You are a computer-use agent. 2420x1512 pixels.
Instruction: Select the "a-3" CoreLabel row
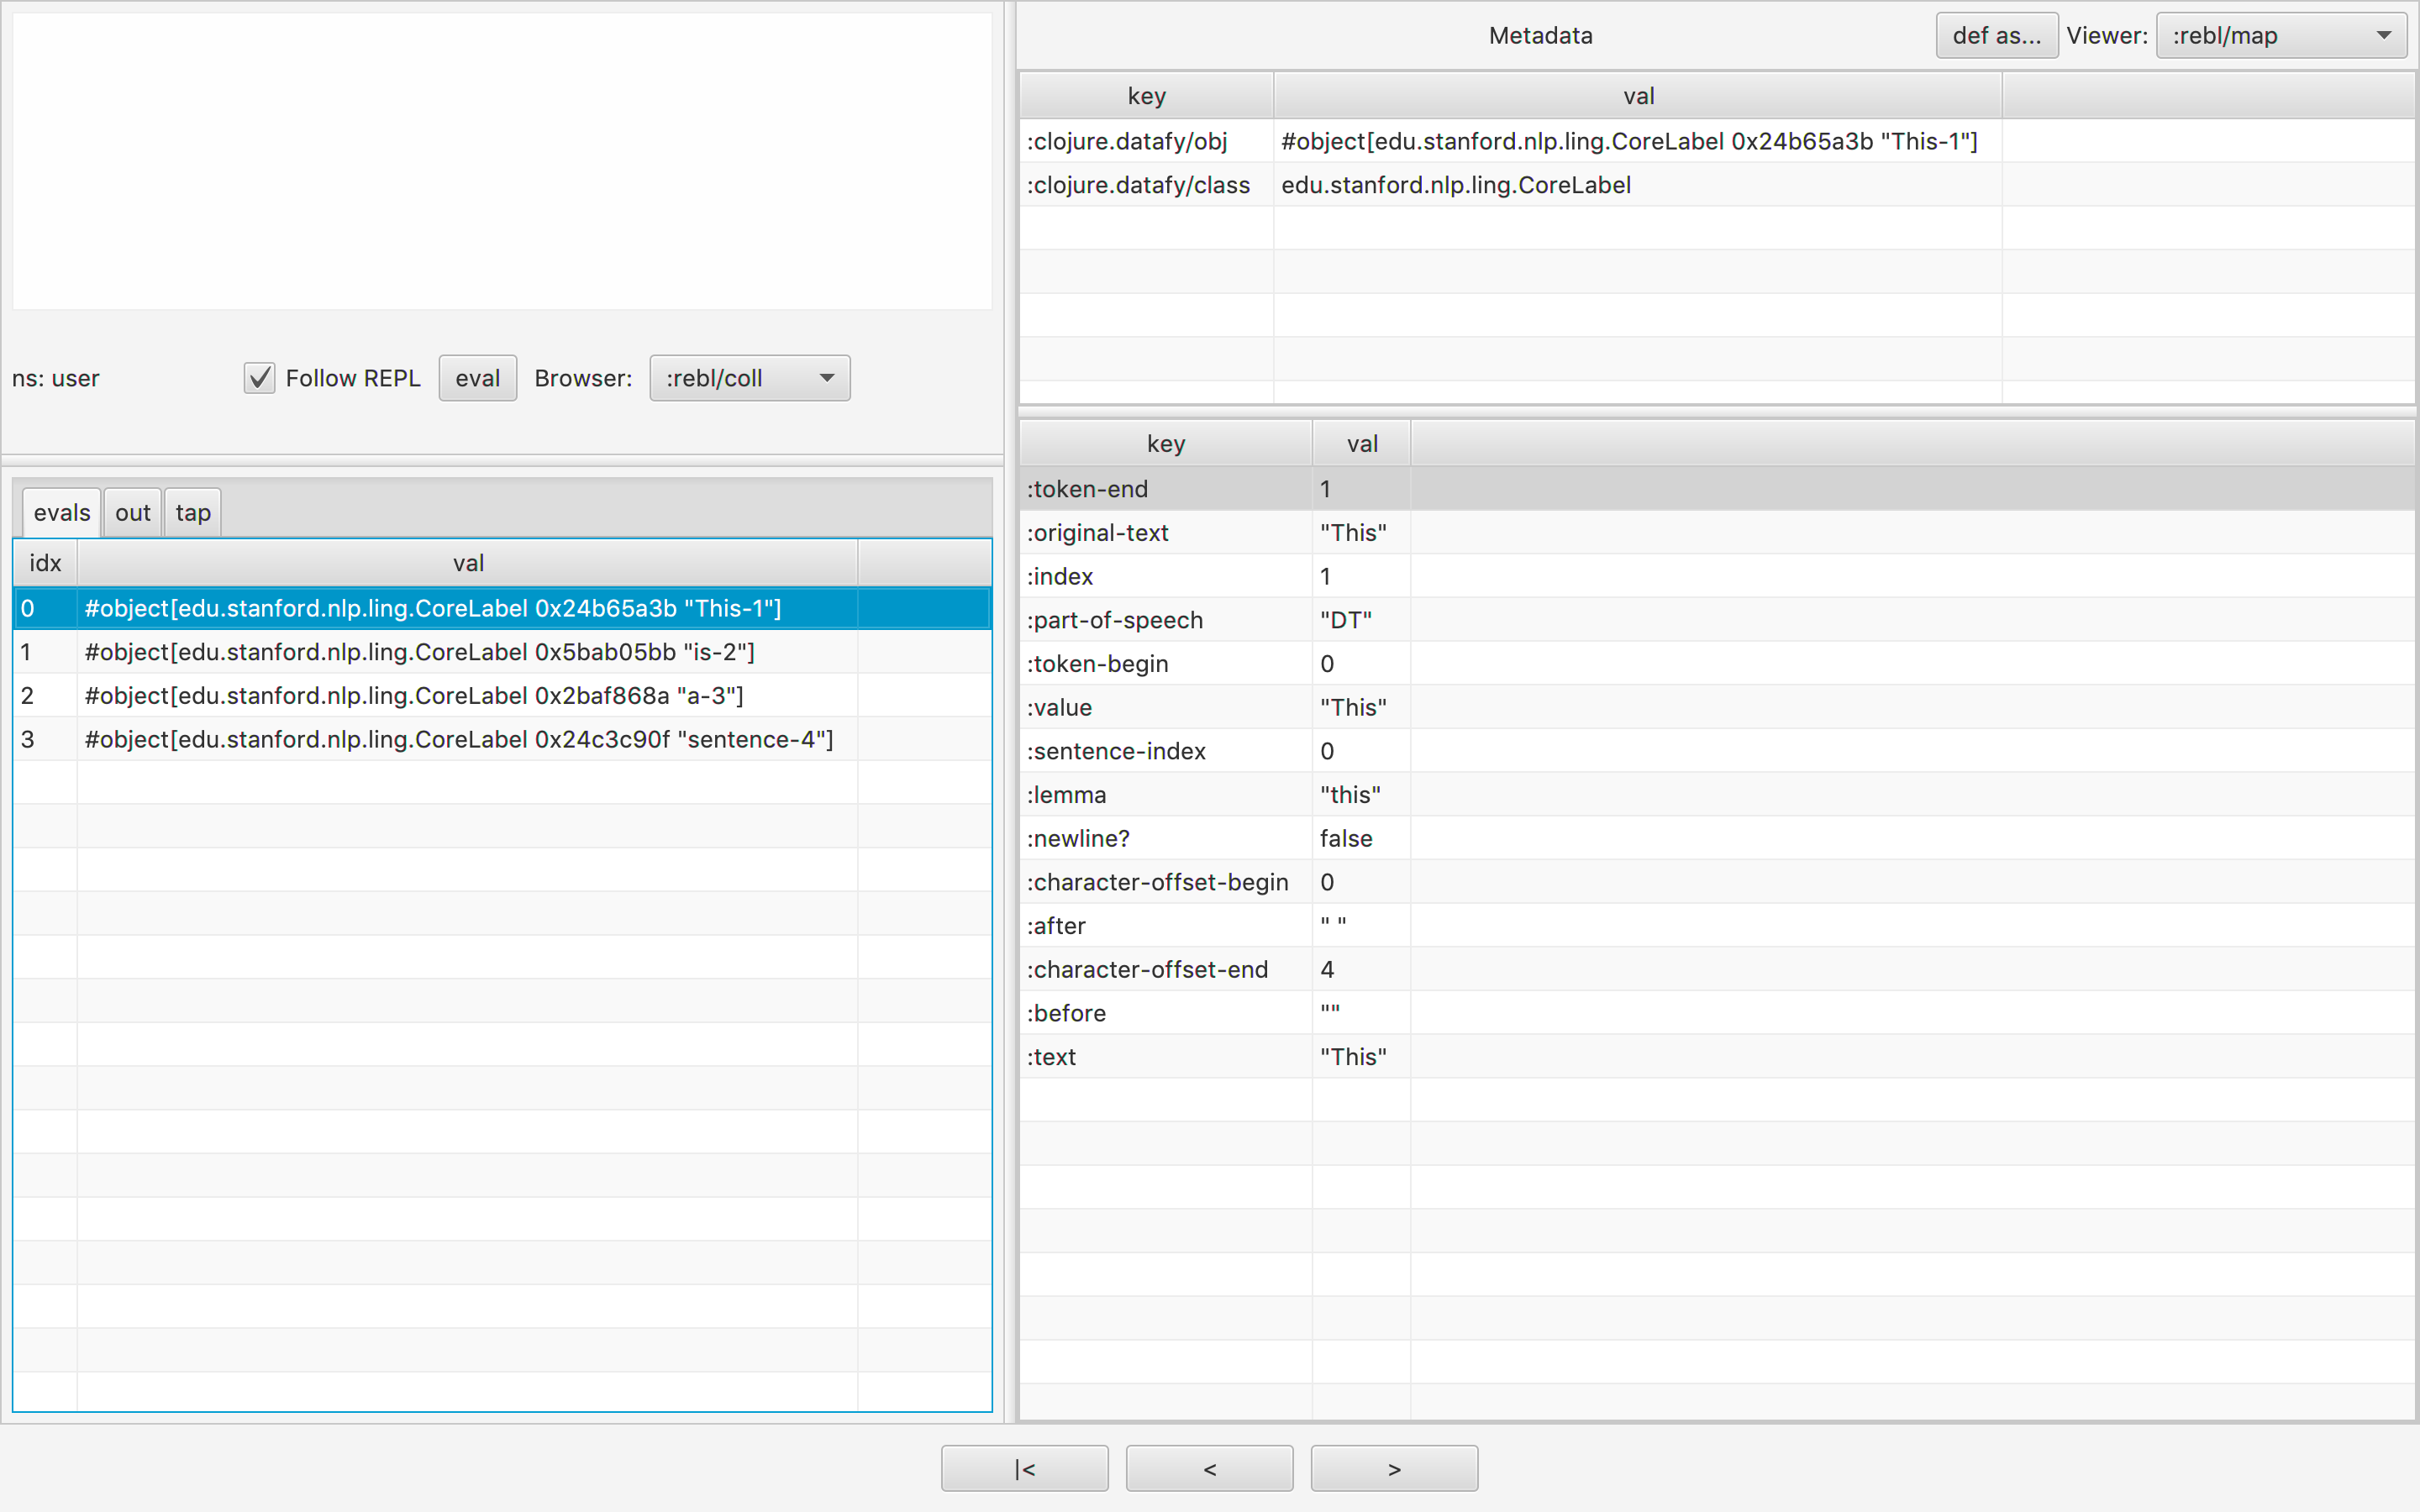414,696
